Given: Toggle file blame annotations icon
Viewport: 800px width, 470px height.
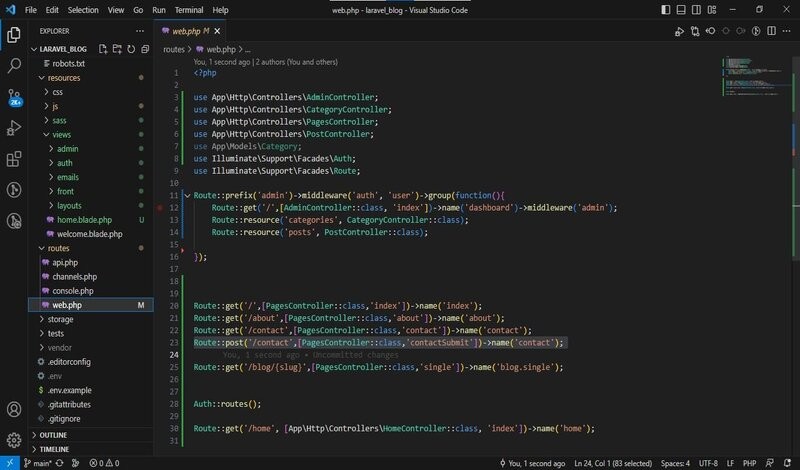Looking at the screenshot, I should [756, 31].
